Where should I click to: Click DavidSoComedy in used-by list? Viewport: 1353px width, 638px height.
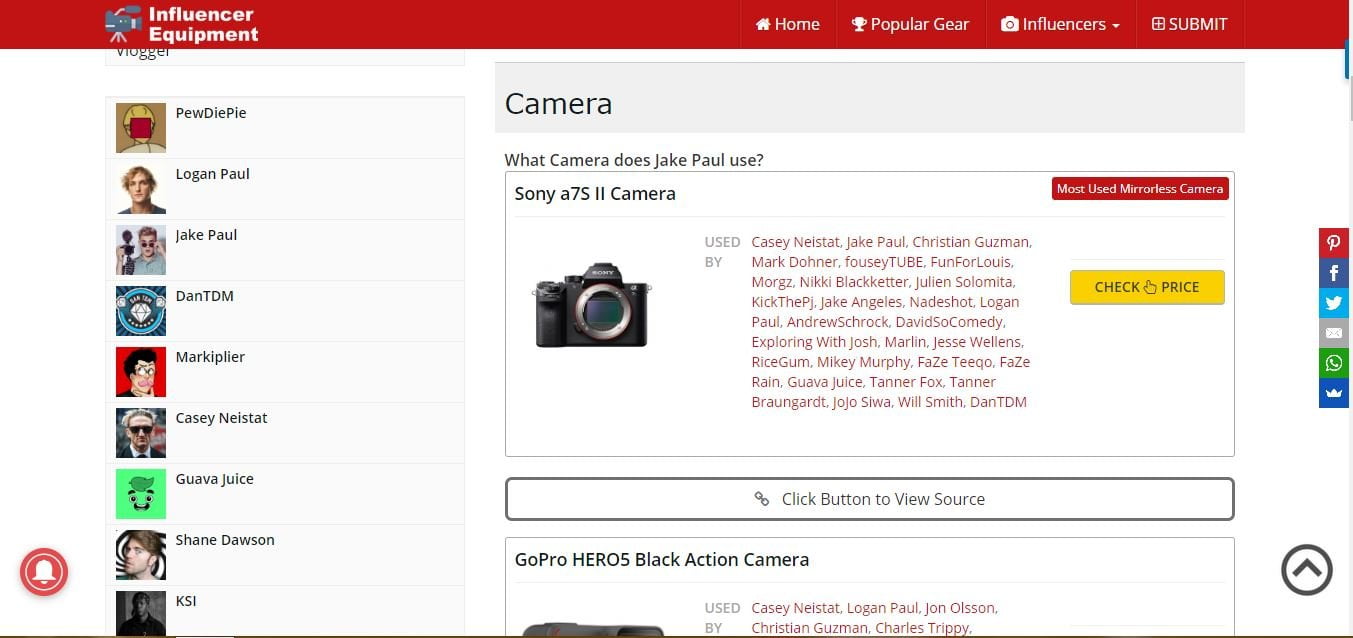point(949,322)
